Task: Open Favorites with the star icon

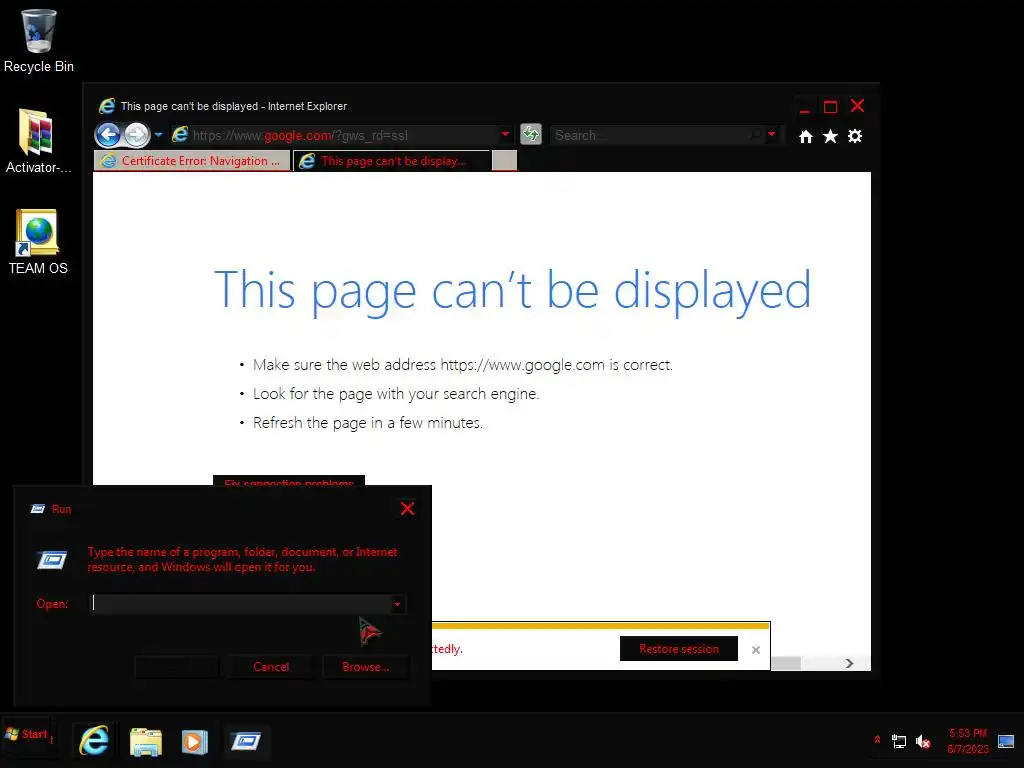Action: point(830,136)
